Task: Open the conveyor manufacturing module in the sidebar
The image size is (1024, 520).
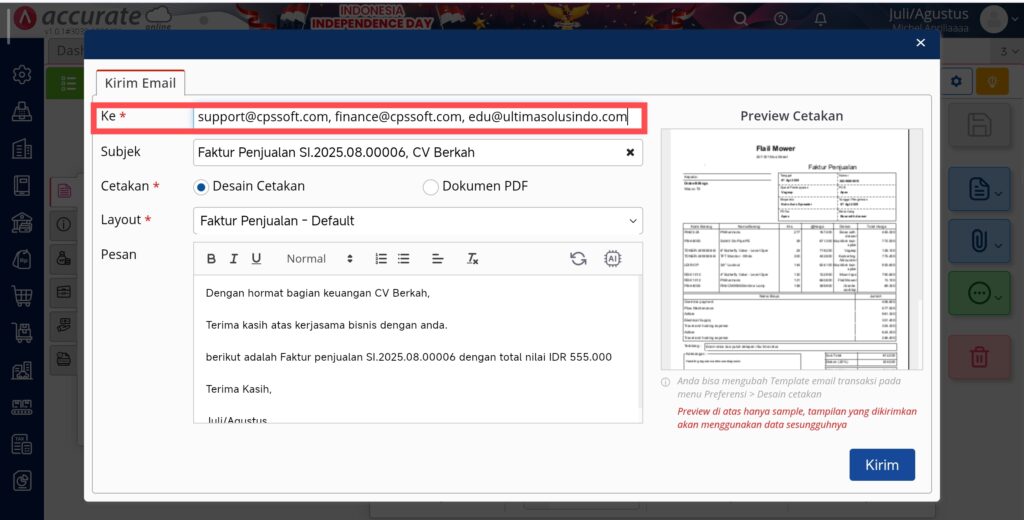Action: click(22, 408)
